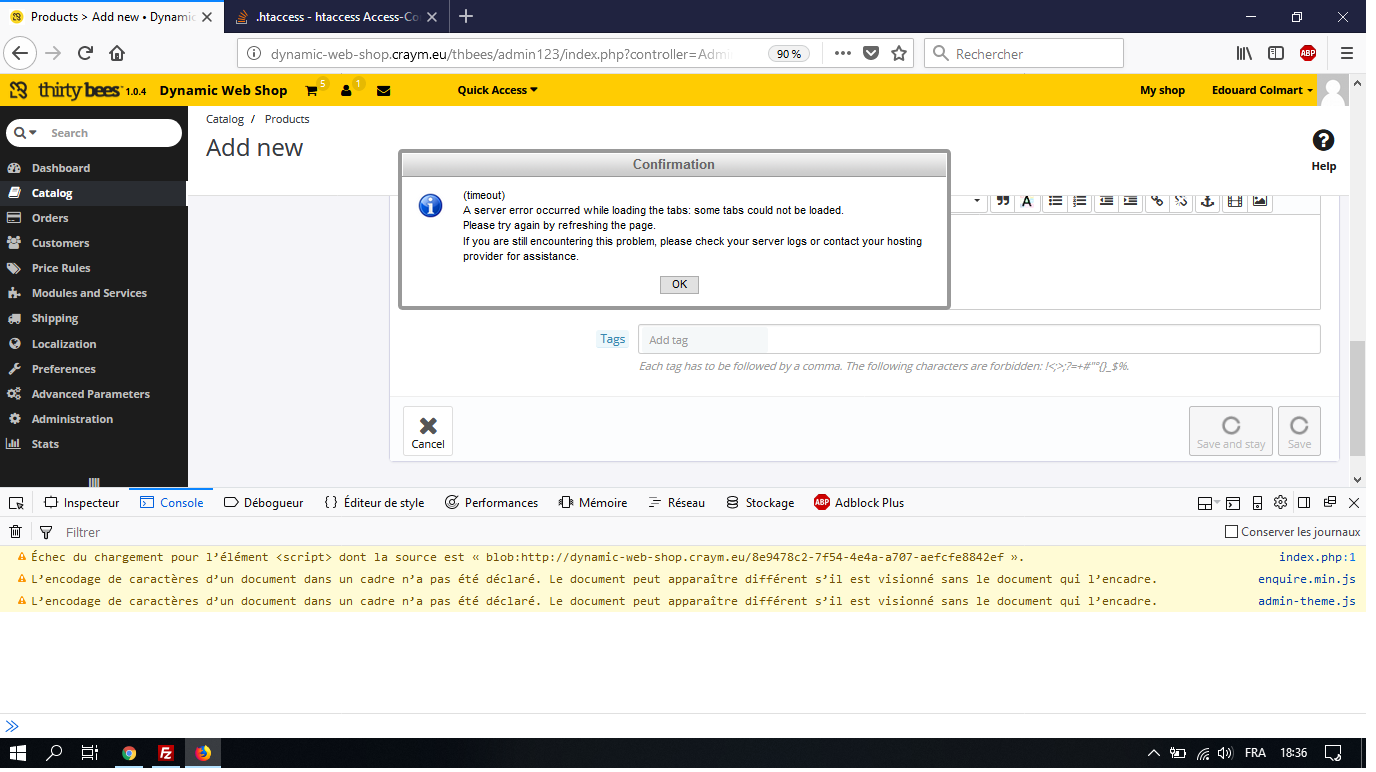
Task: Click the shopping cart orders icon
Action: coord(311,91)
